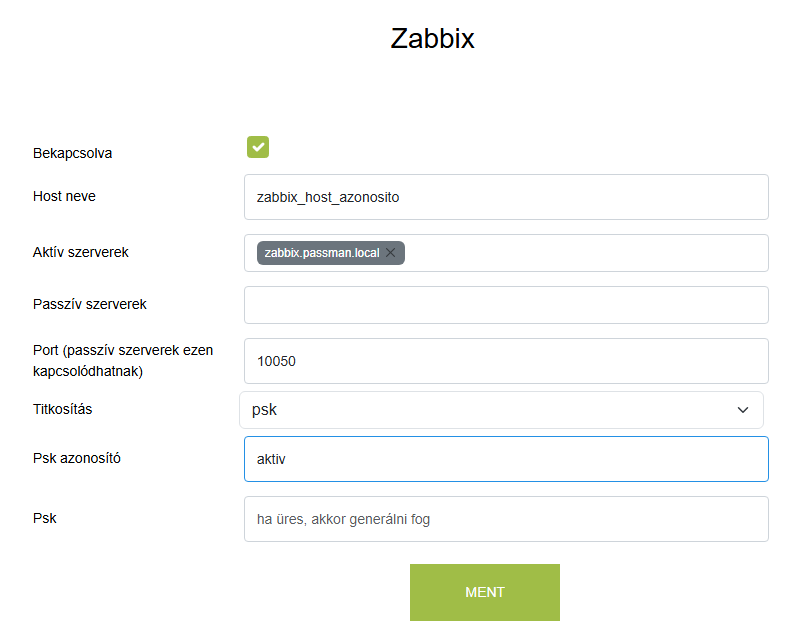Click the Bekapcsolva label text

point(72,154)
